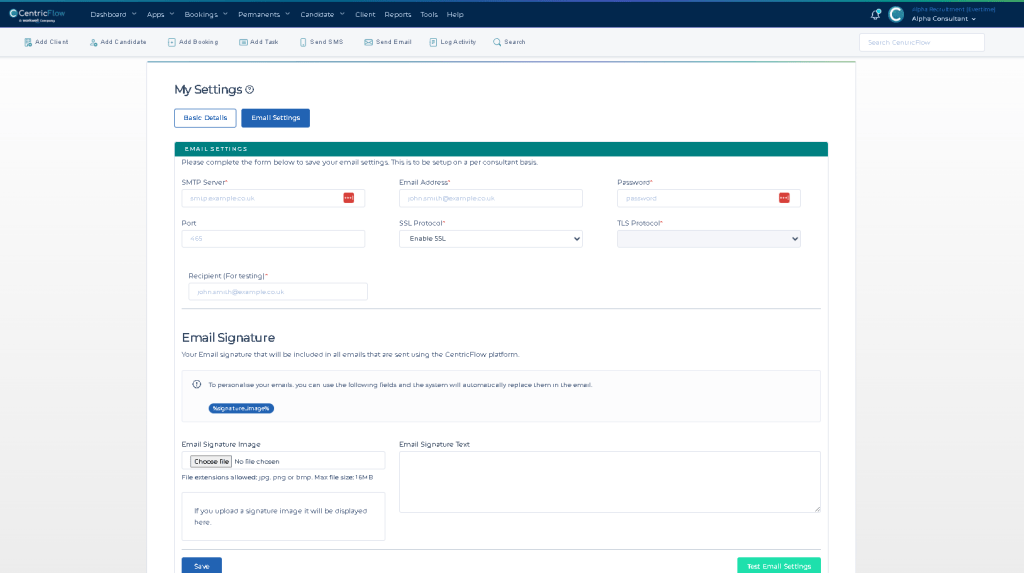Viewport: 1024px width, 573px height.
Task: Focus the Port input field
Action: 273,238
